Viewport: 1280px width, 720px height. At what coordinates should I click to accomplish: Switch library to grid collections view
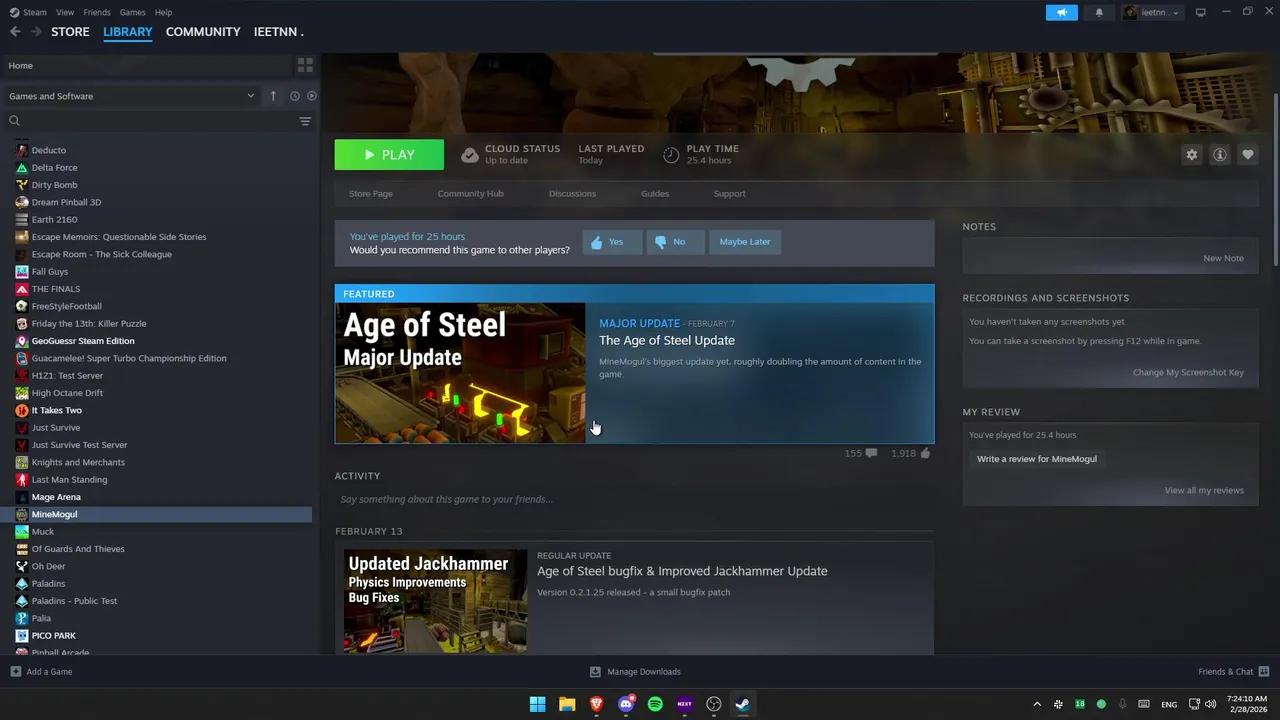coord(305,65)
